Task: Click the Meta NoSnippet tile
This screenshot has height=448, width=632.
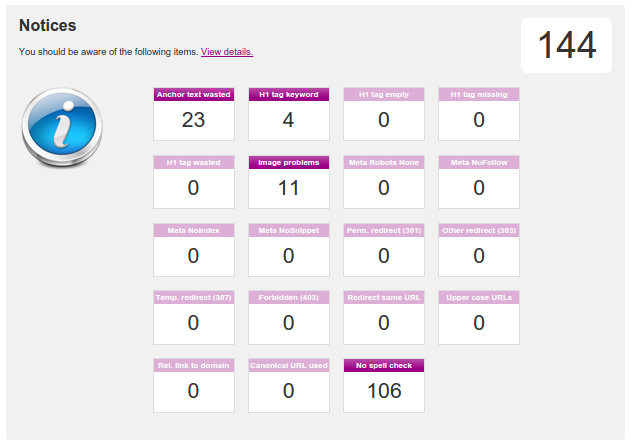Action: [x=289, y=250]
